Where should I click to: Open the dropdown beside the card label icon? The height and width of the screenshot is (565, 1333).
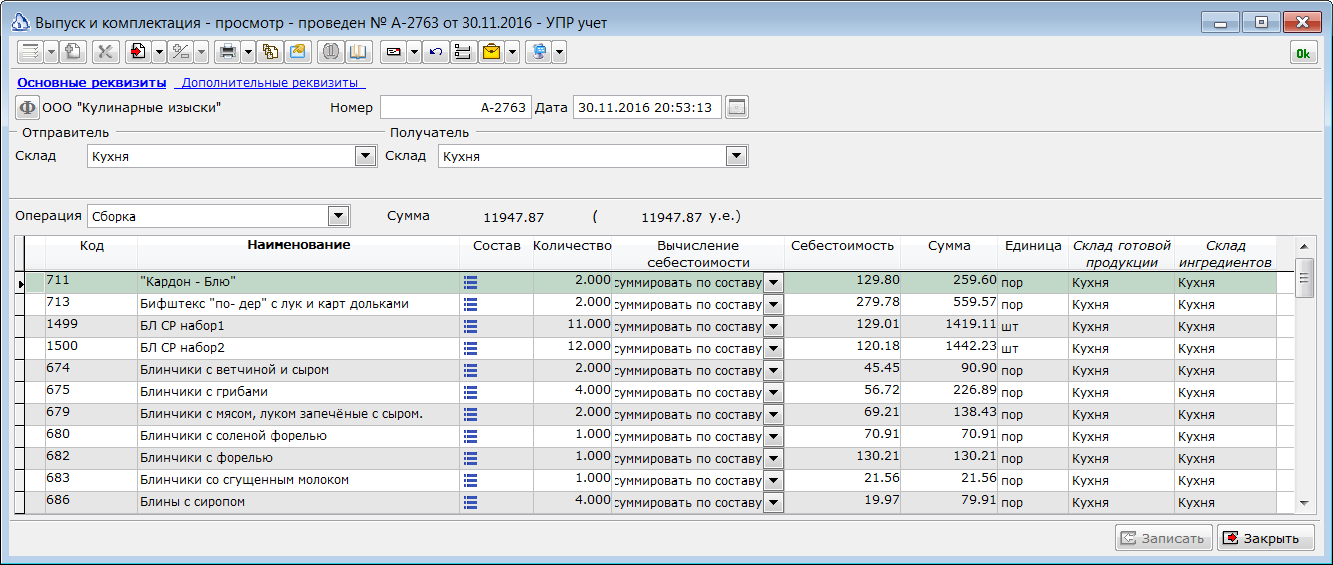click(414, 52)
